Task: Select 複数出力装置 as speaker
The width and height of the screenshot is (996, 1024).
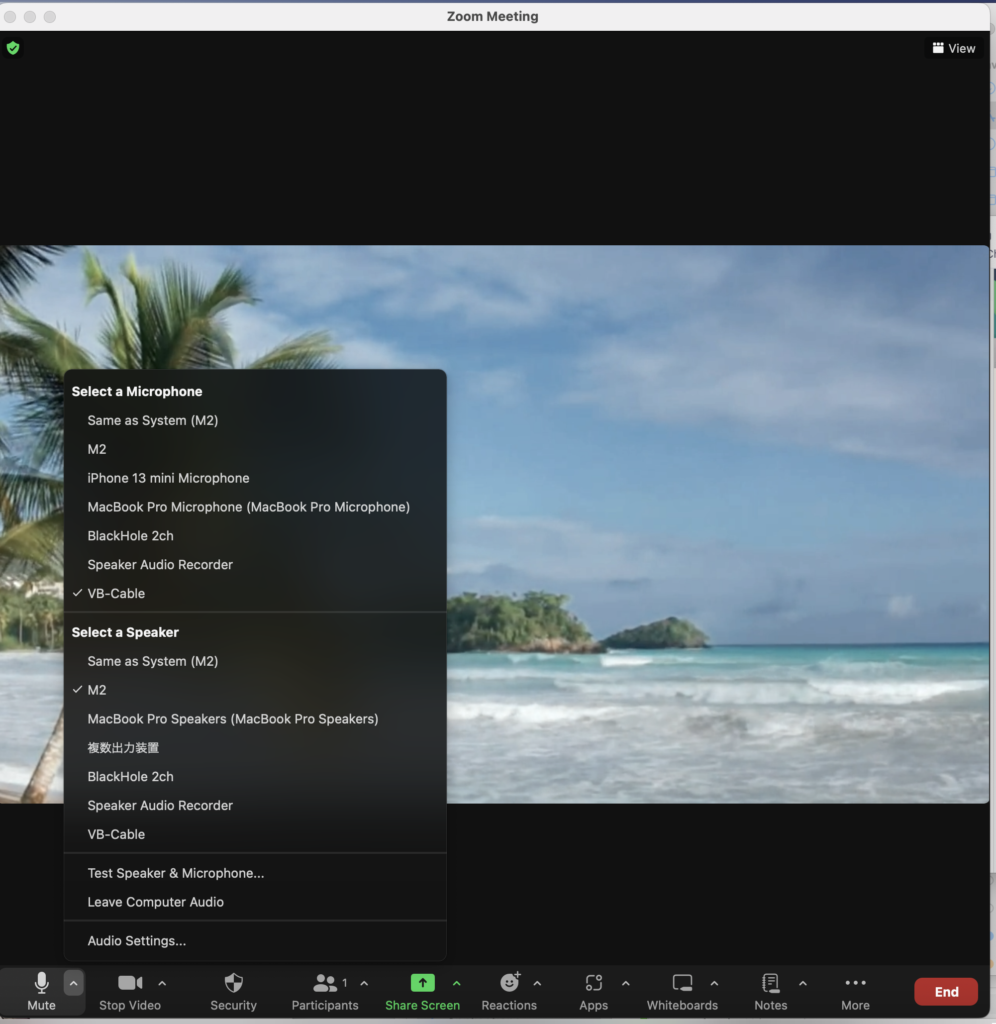Action: (255, 748)
